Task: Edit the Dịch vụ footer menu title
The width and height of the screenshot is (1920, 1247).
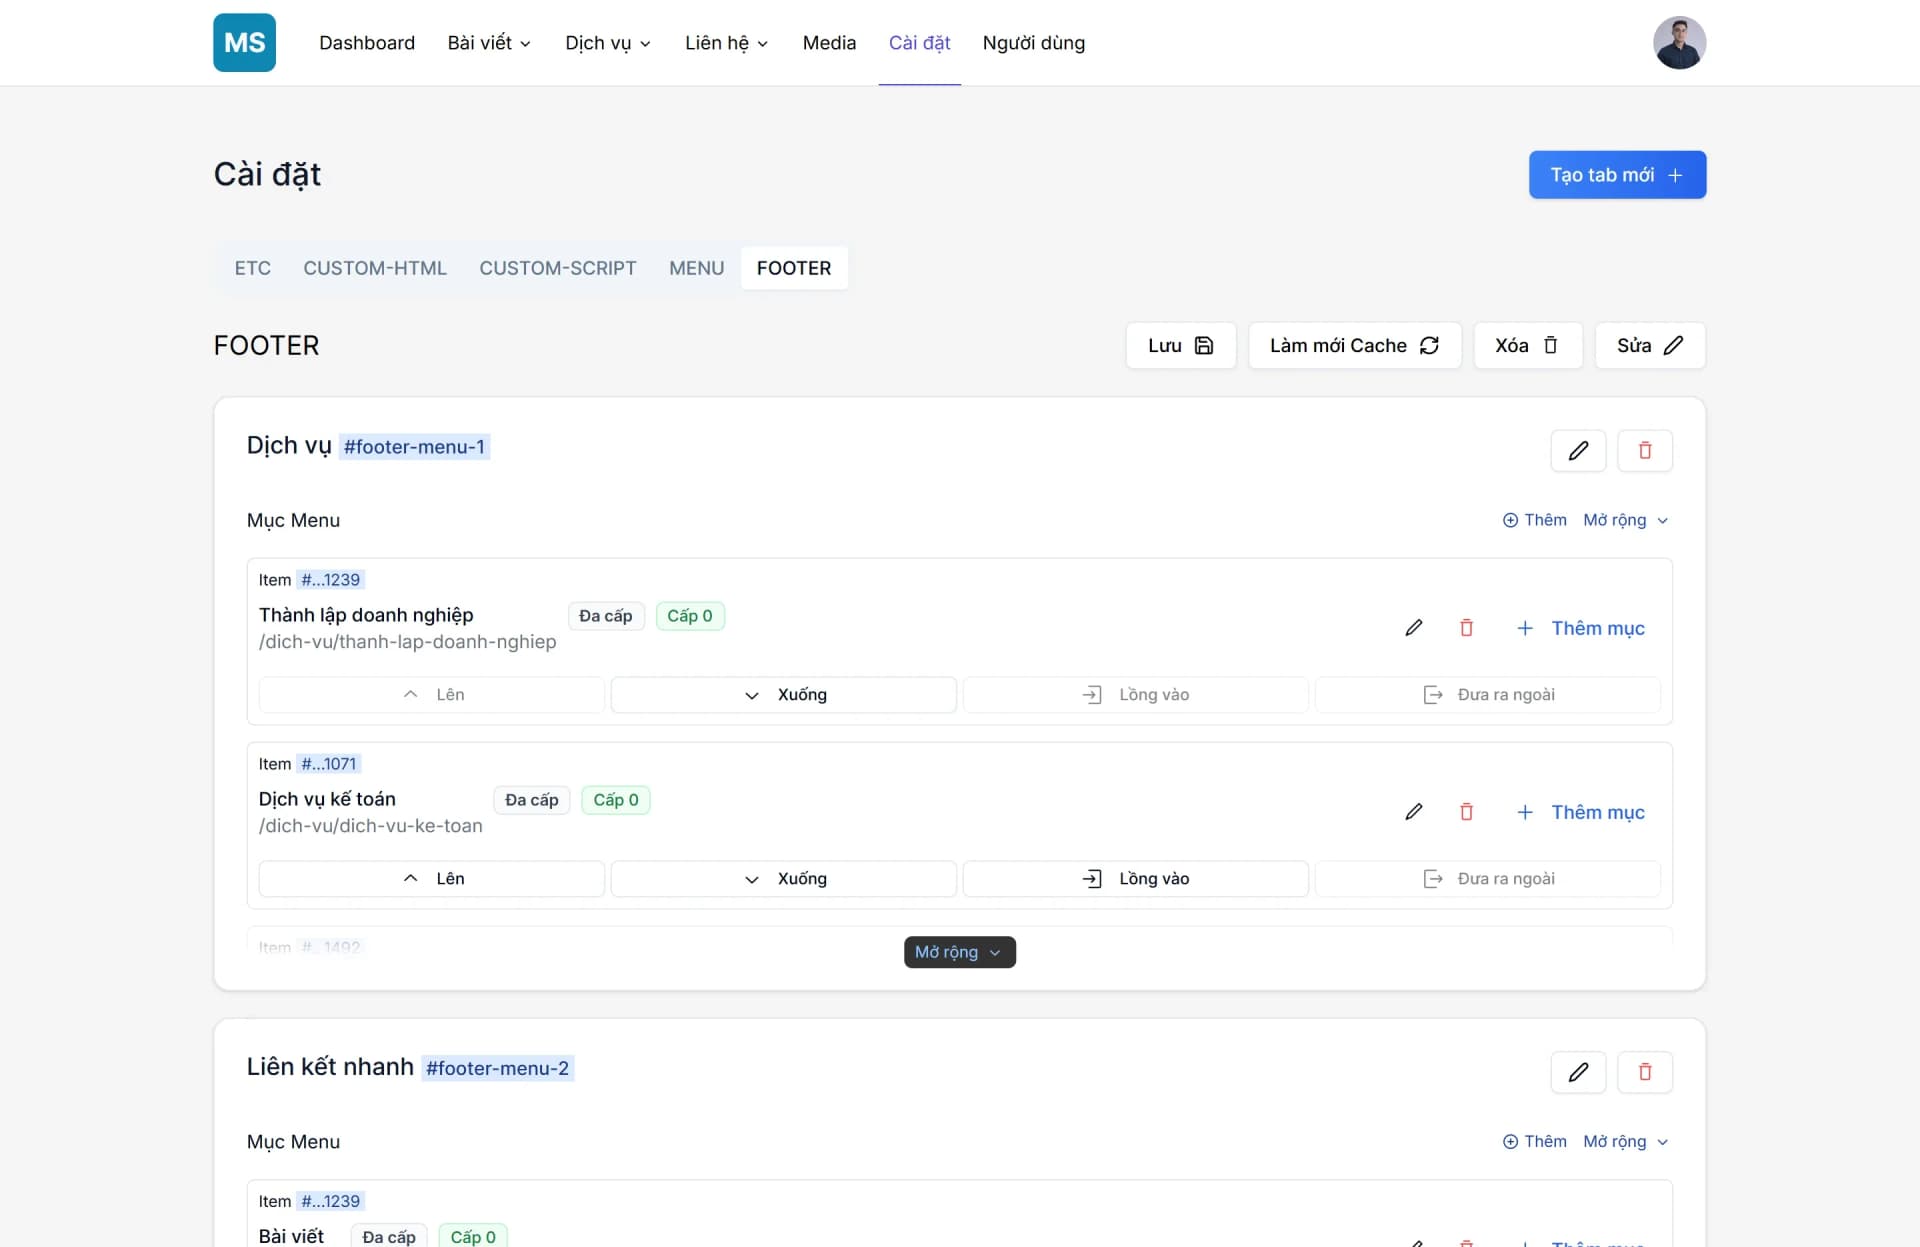Action: pyautogui.click(x=1578, y=450)
